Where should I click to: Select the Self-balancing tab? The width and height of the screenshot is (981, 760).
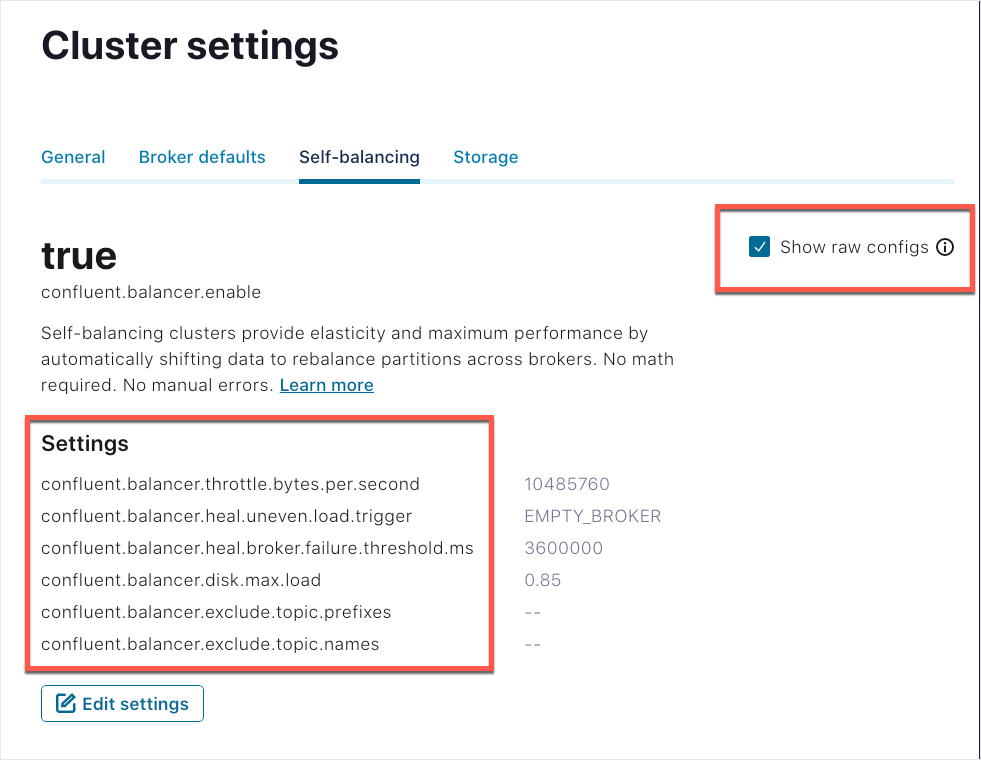click(x=359, y=157)
